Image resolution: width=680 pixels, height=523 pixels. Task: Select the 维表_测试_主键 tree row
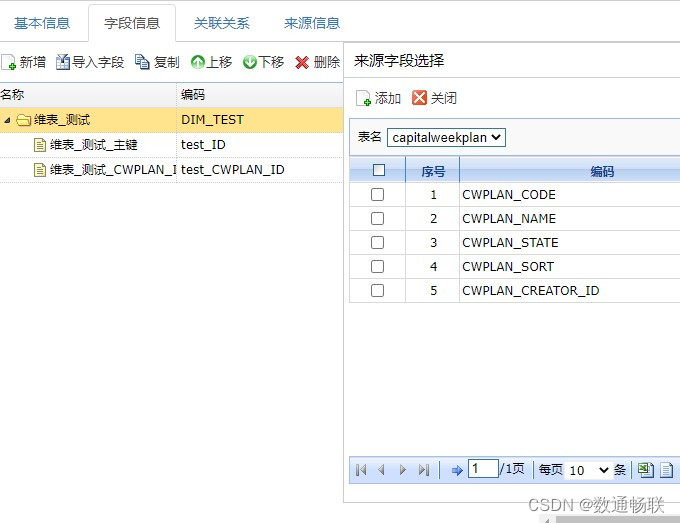(171, 145)
